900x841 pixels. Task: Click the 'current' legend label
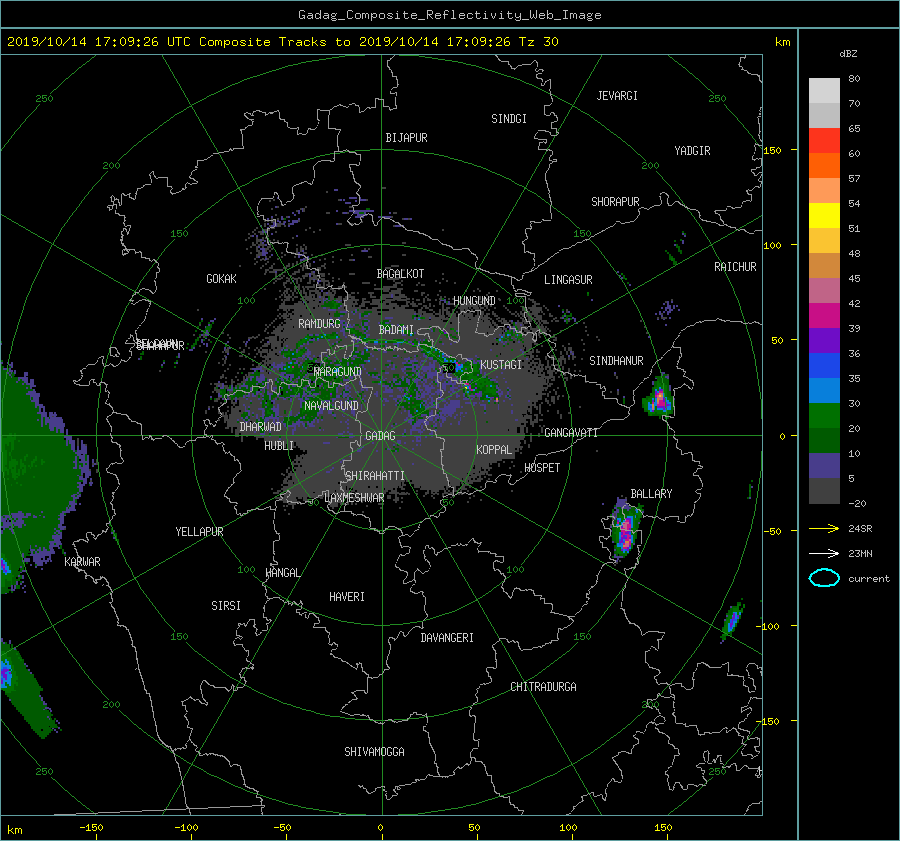[869, 579]
